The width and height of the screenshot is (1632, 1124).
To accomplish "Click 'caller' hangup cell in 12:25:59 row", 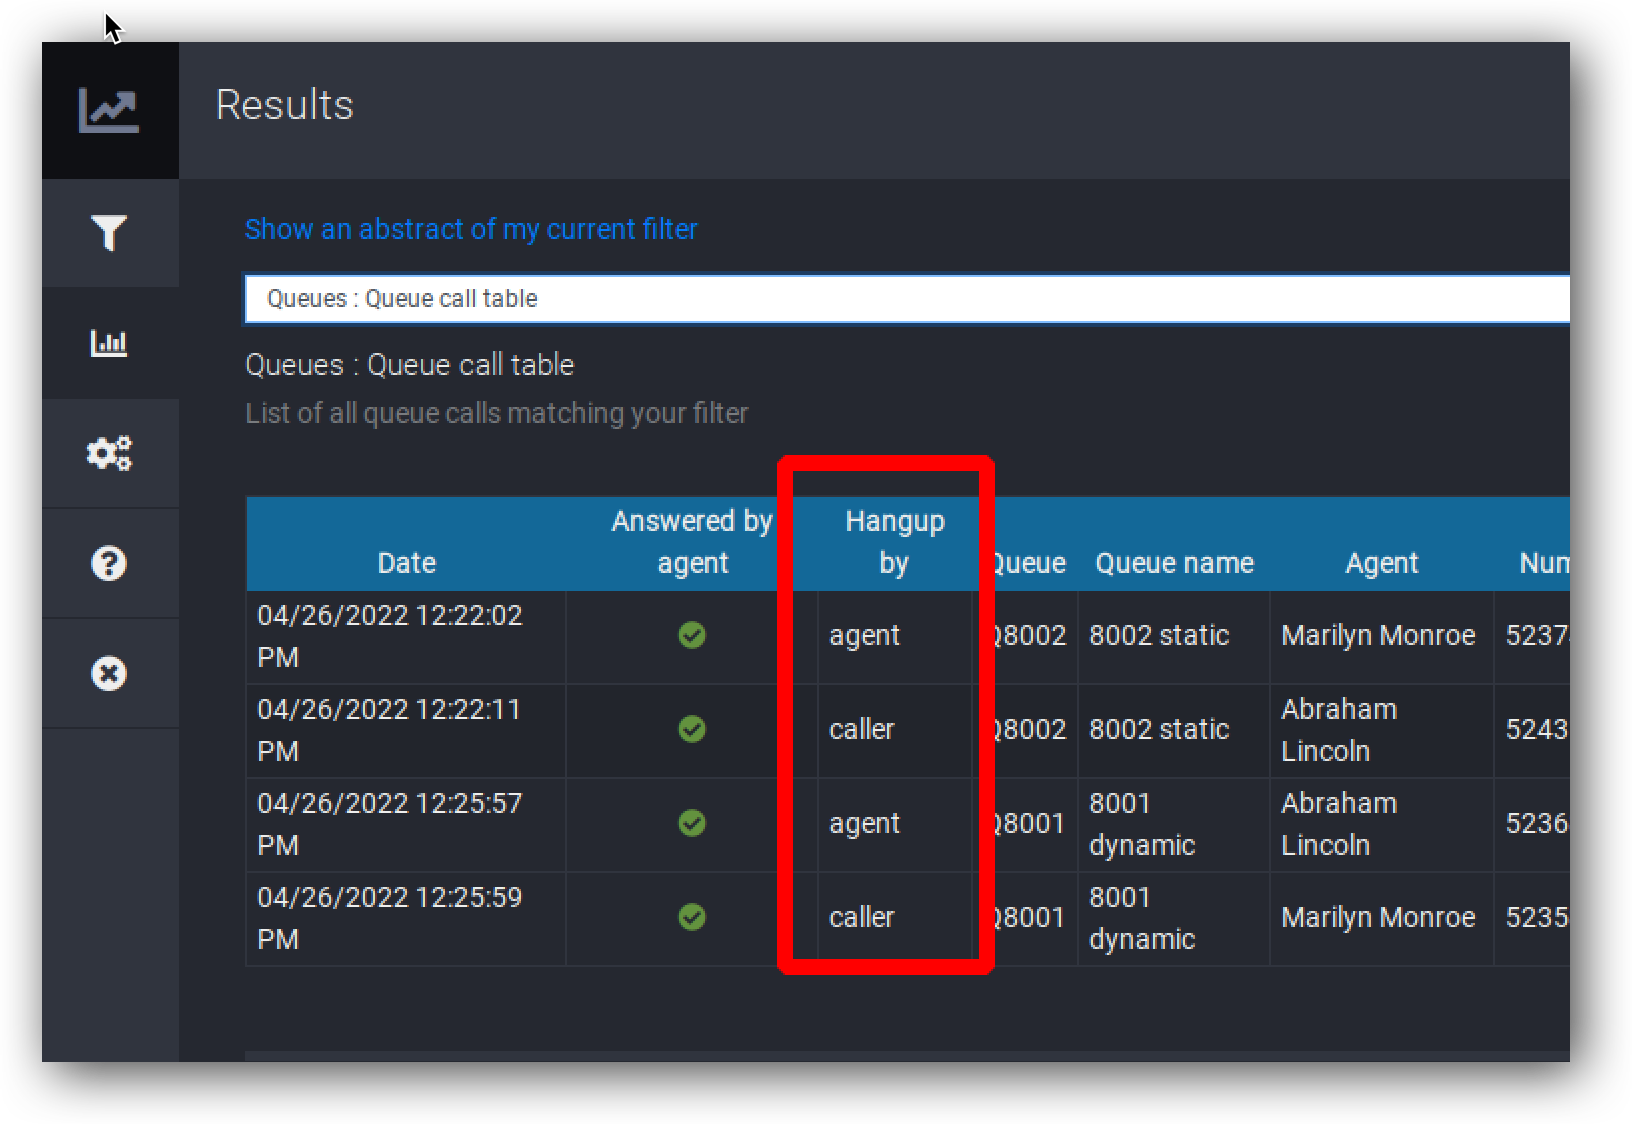I will coord(861,917).
